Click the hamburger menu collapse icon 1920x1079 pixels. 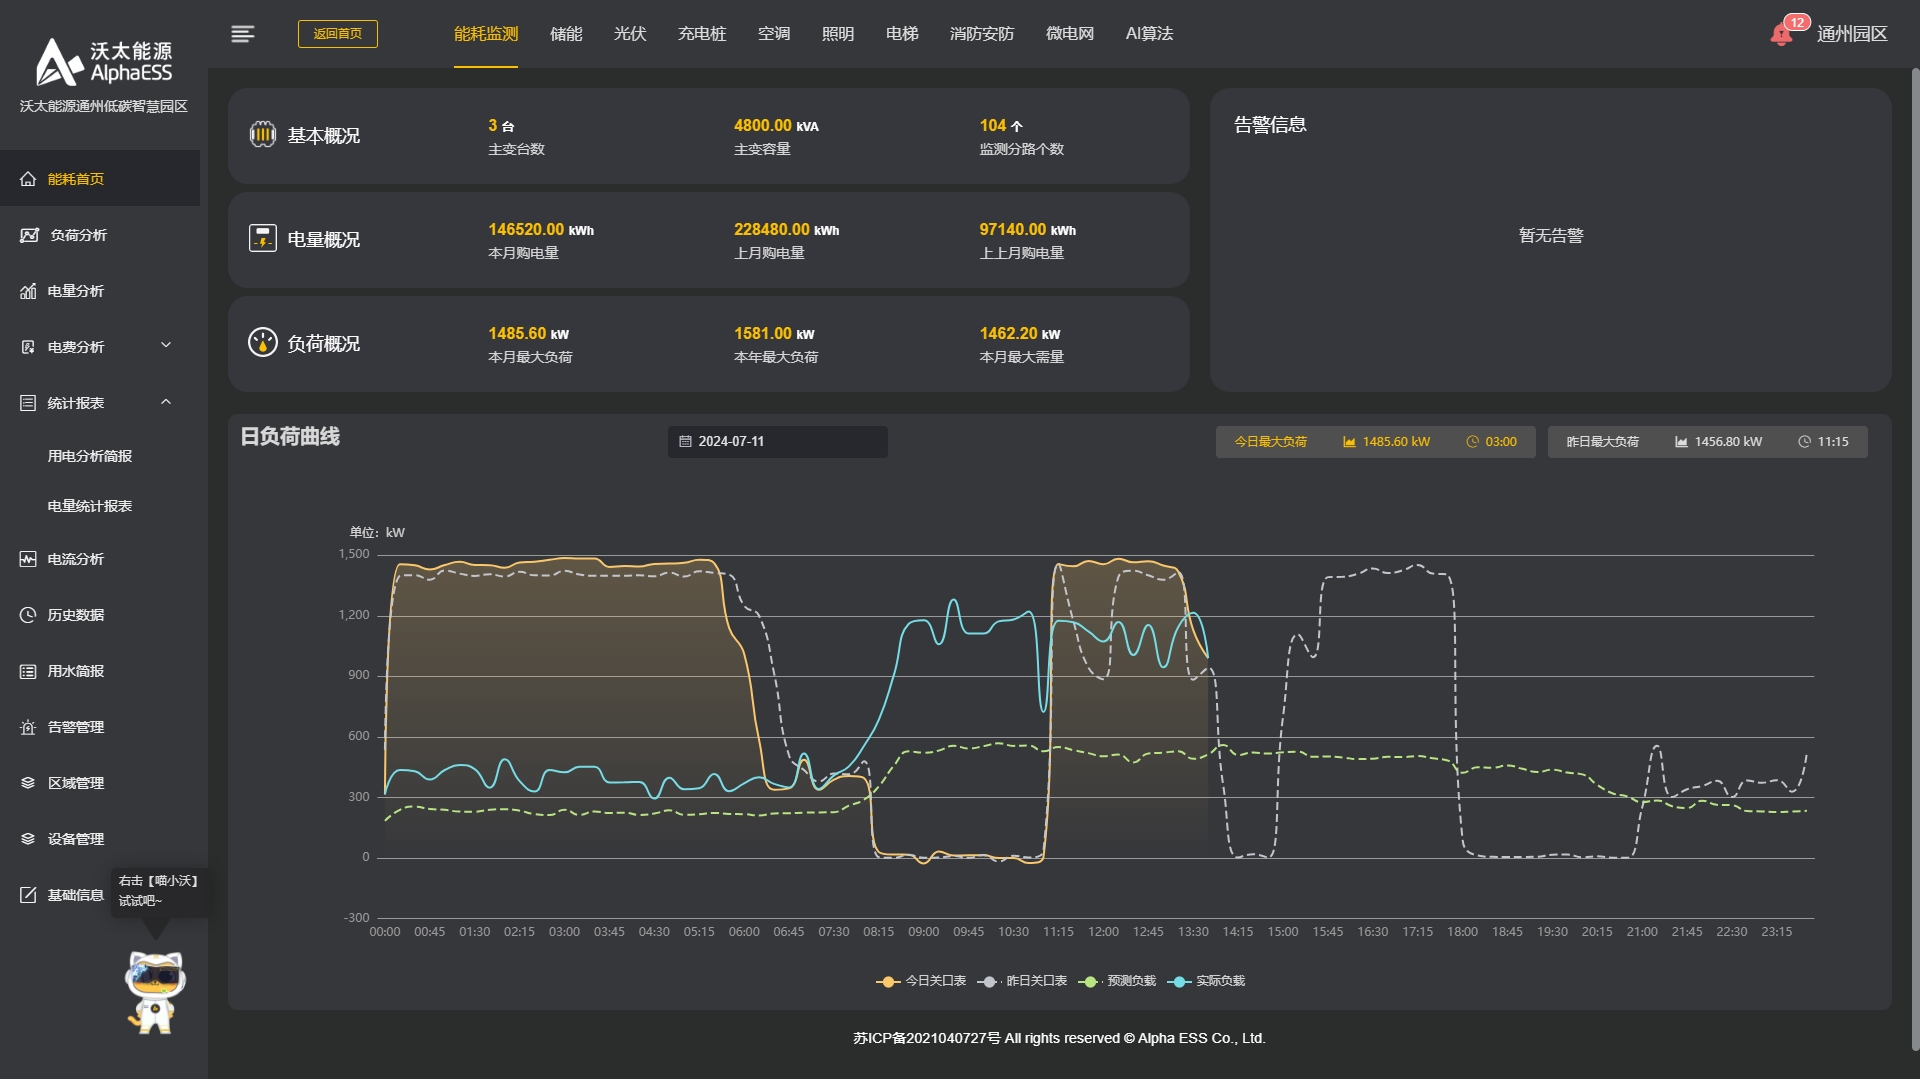coord(242,34)
